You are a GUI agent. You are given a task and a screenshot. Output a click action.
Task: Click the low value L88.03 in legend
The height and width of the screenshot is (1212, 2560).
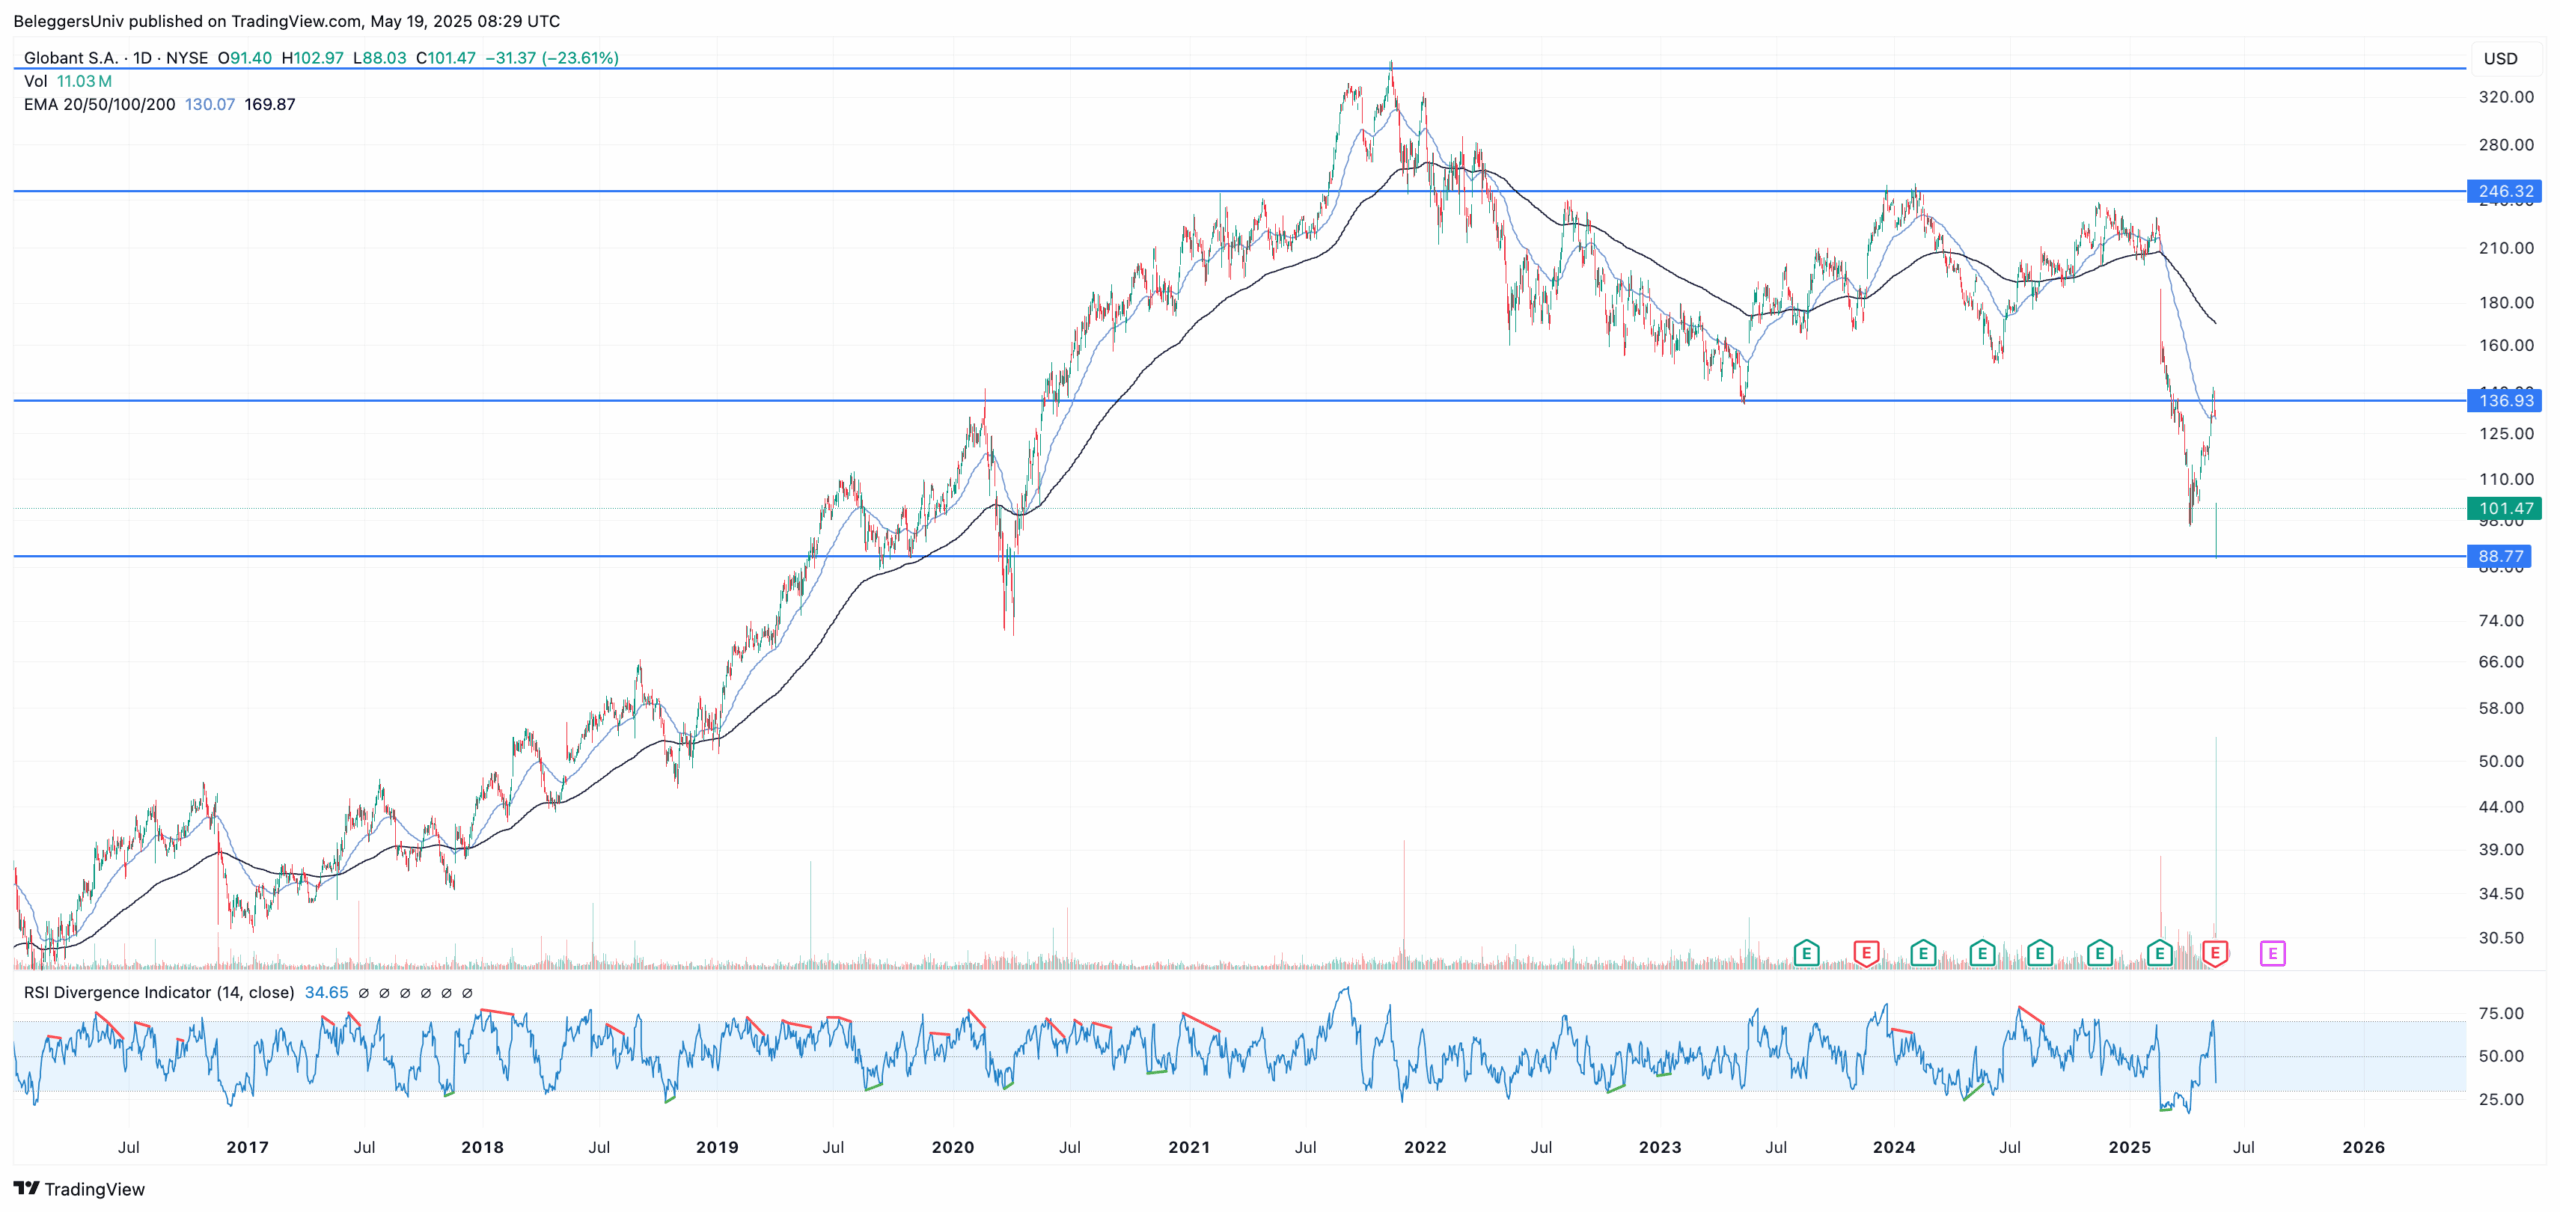tap(379, 58)
